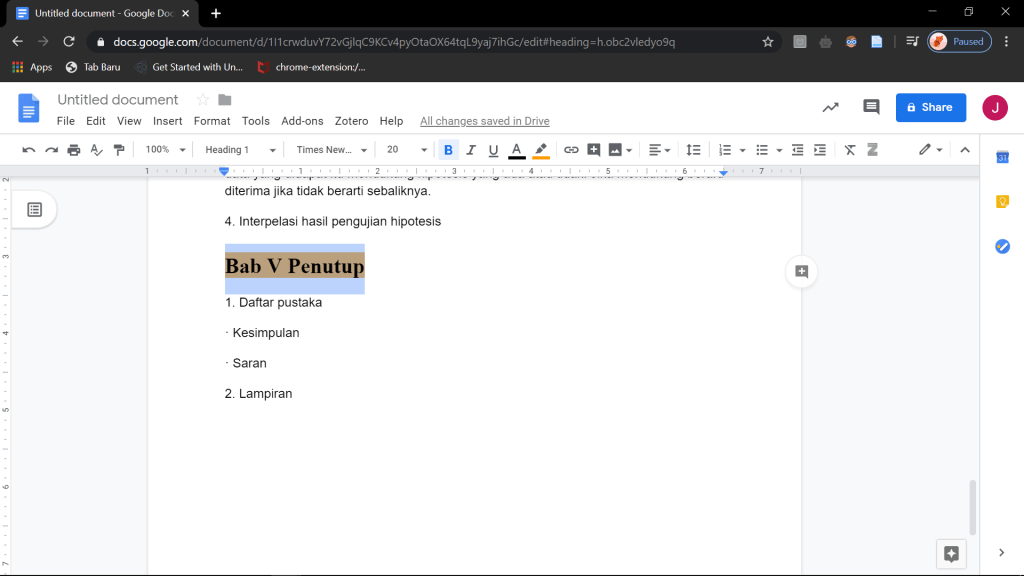
Task: Clear formatting with the crossed-out T icon
Action: pos(850,150)
